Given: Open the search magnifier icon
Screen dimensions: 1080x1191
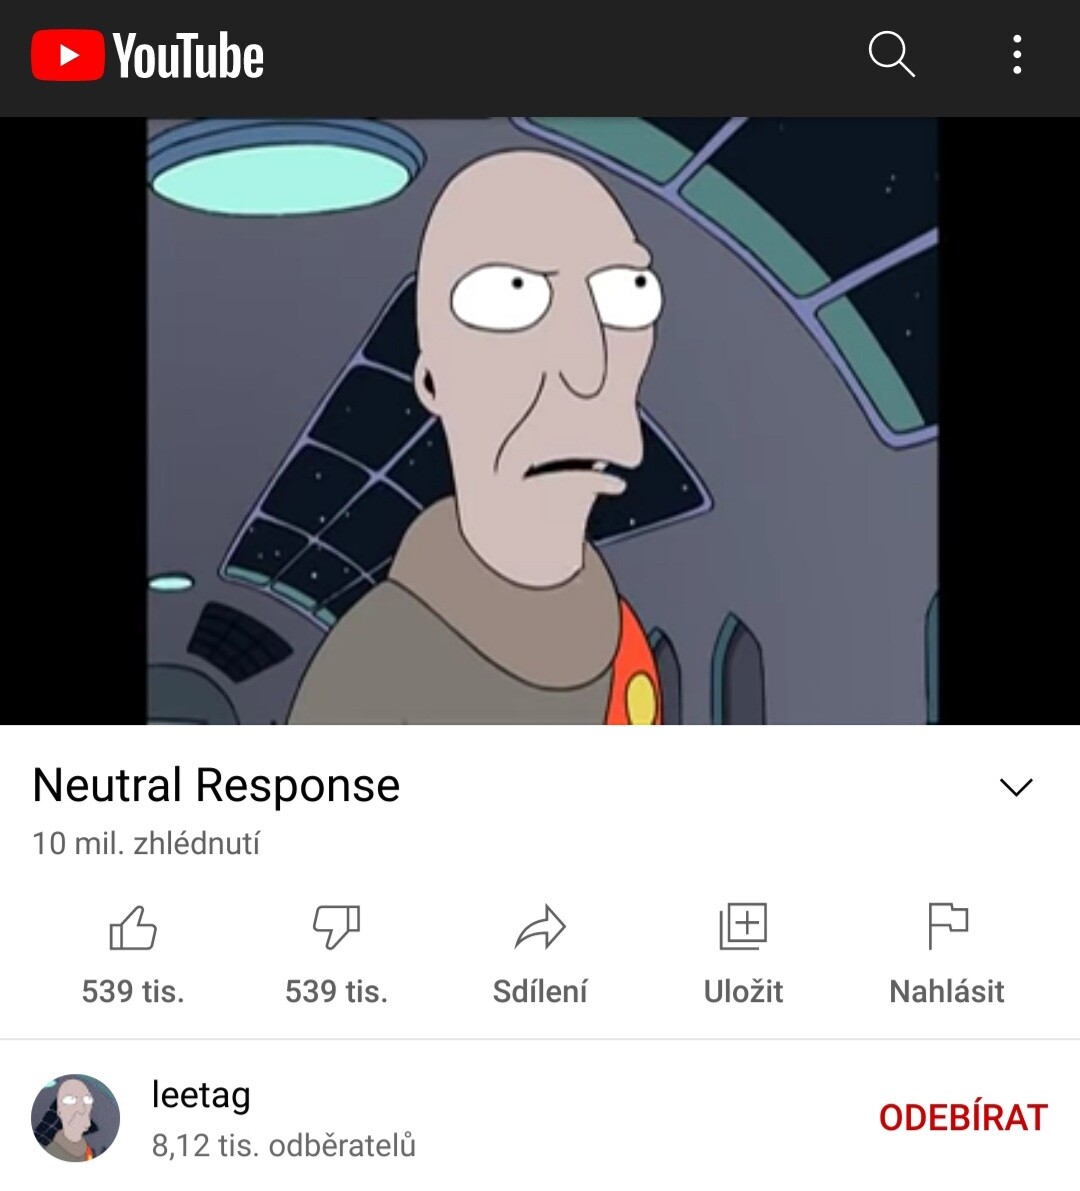Looking at the screenshot, I should pos(892,54).
